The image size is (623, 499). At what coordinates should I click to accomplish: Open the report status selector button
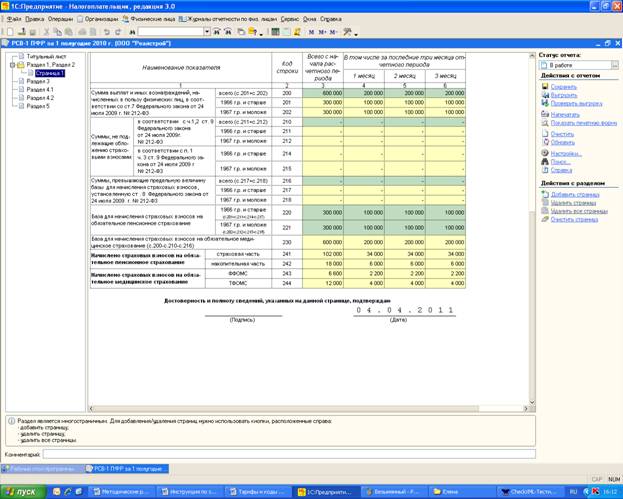[615, 65]
